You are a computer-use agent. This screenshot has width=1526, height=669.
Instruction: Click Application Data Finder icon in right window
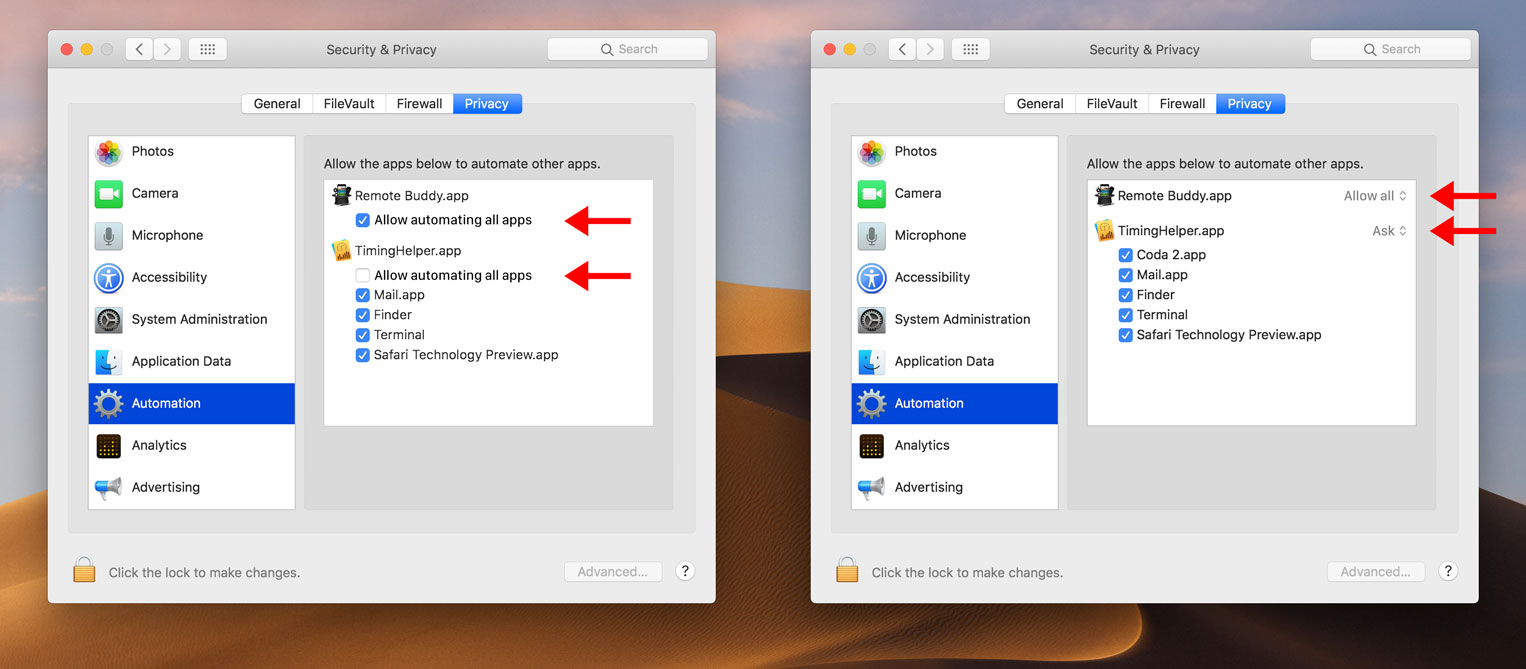872,362
